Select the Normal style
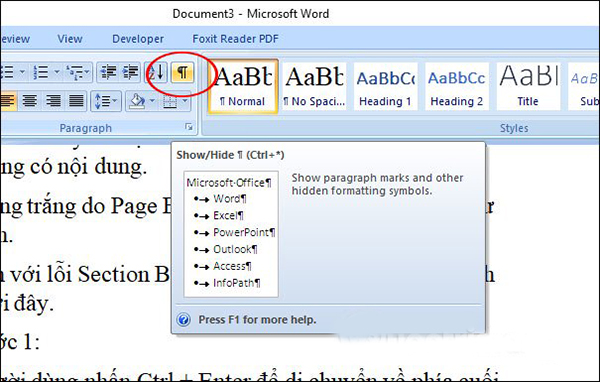This screenshot has height=382, width=600. tap(243, 86)
